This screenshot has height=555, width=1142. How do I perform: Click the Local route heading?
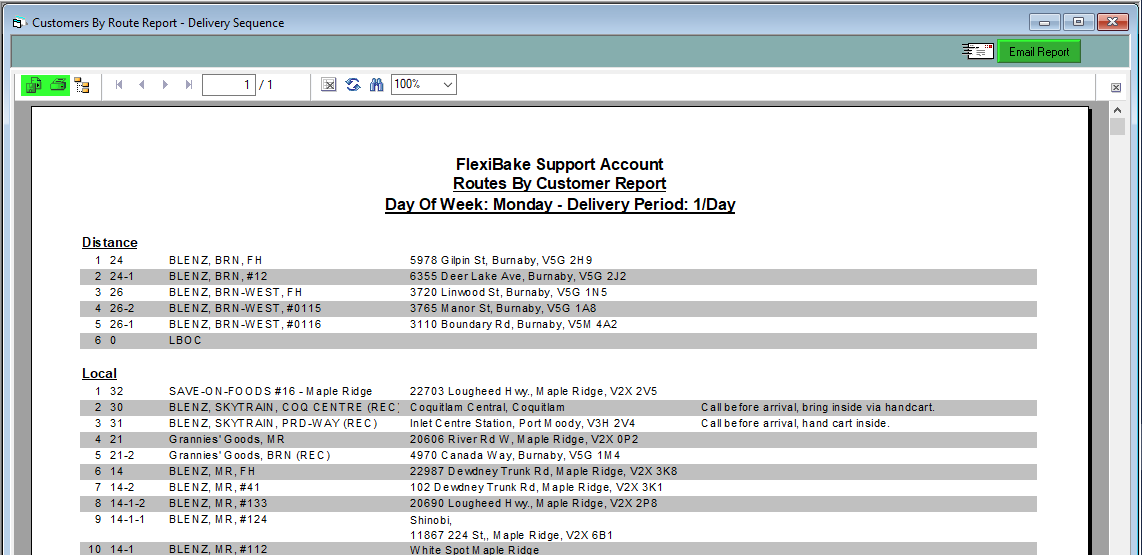click(x=99, y=374)
